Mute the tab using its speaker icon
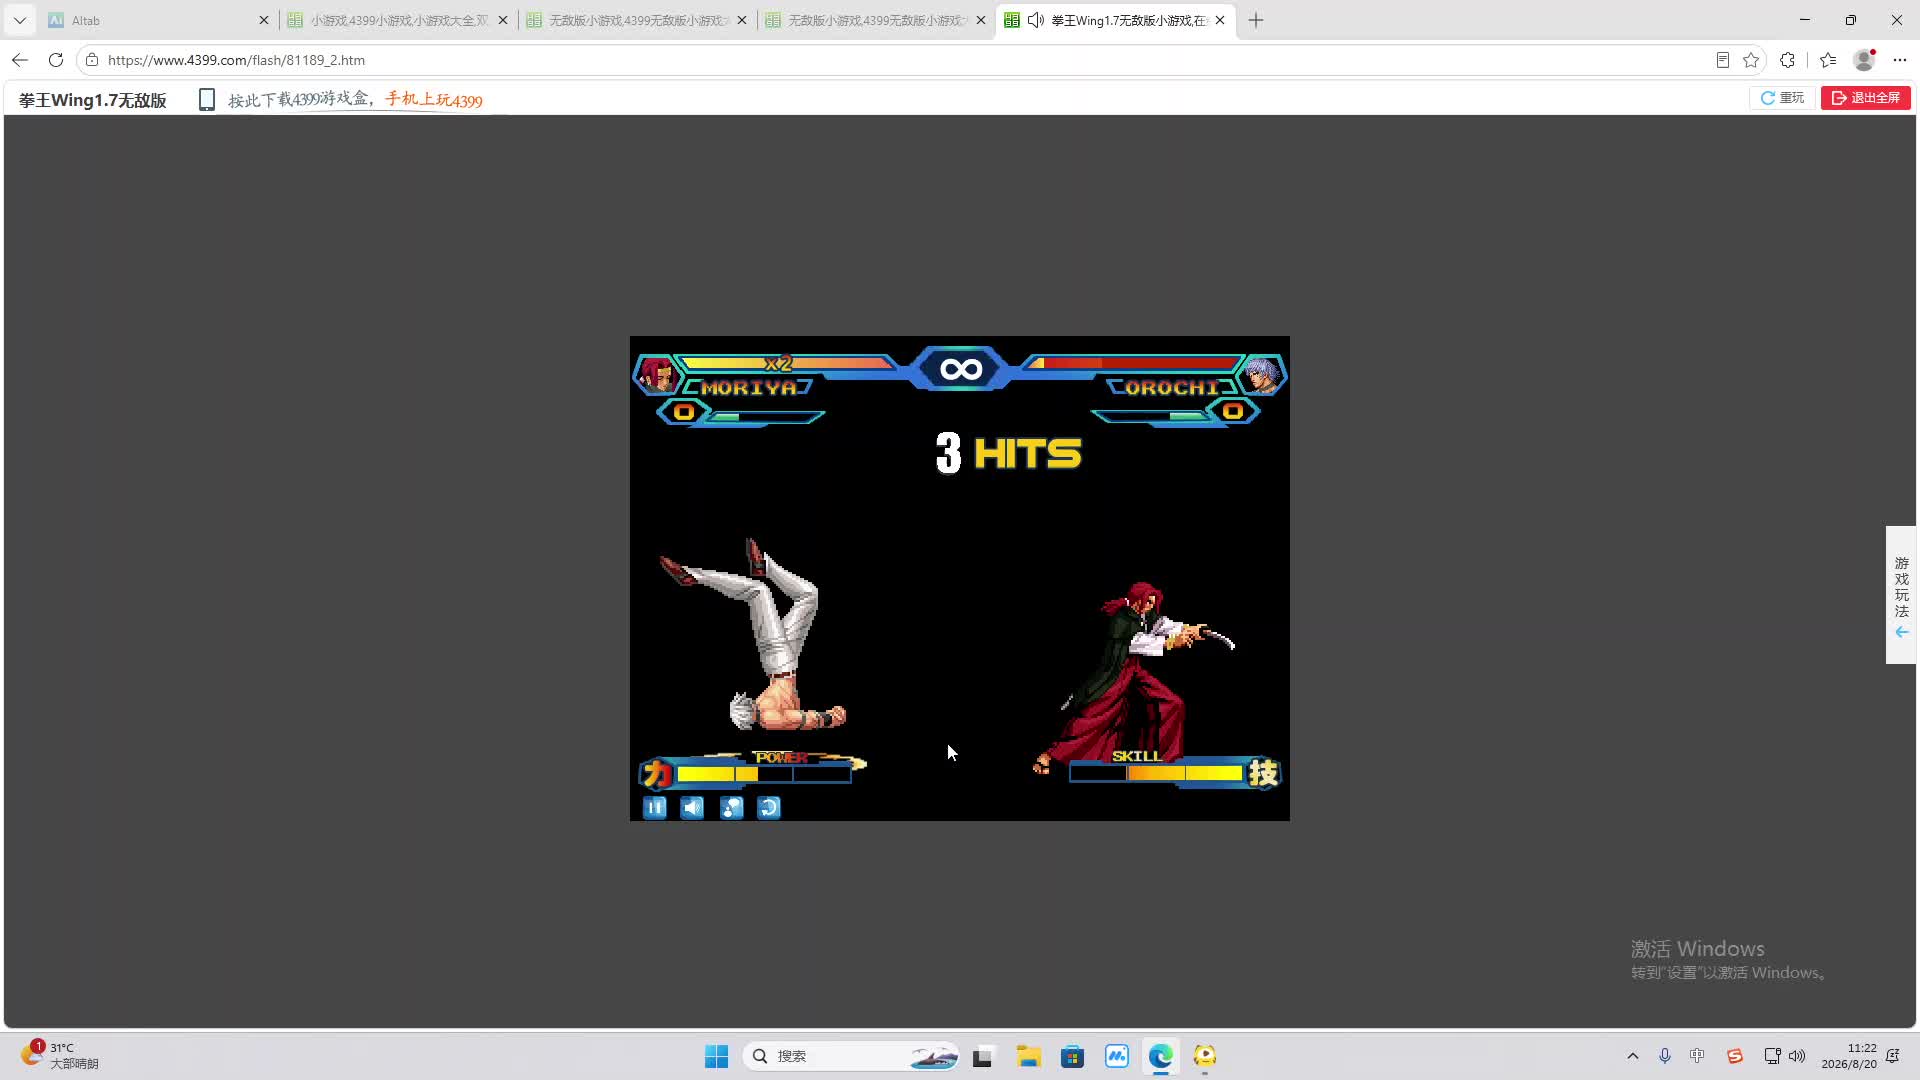 [1036, 20]
